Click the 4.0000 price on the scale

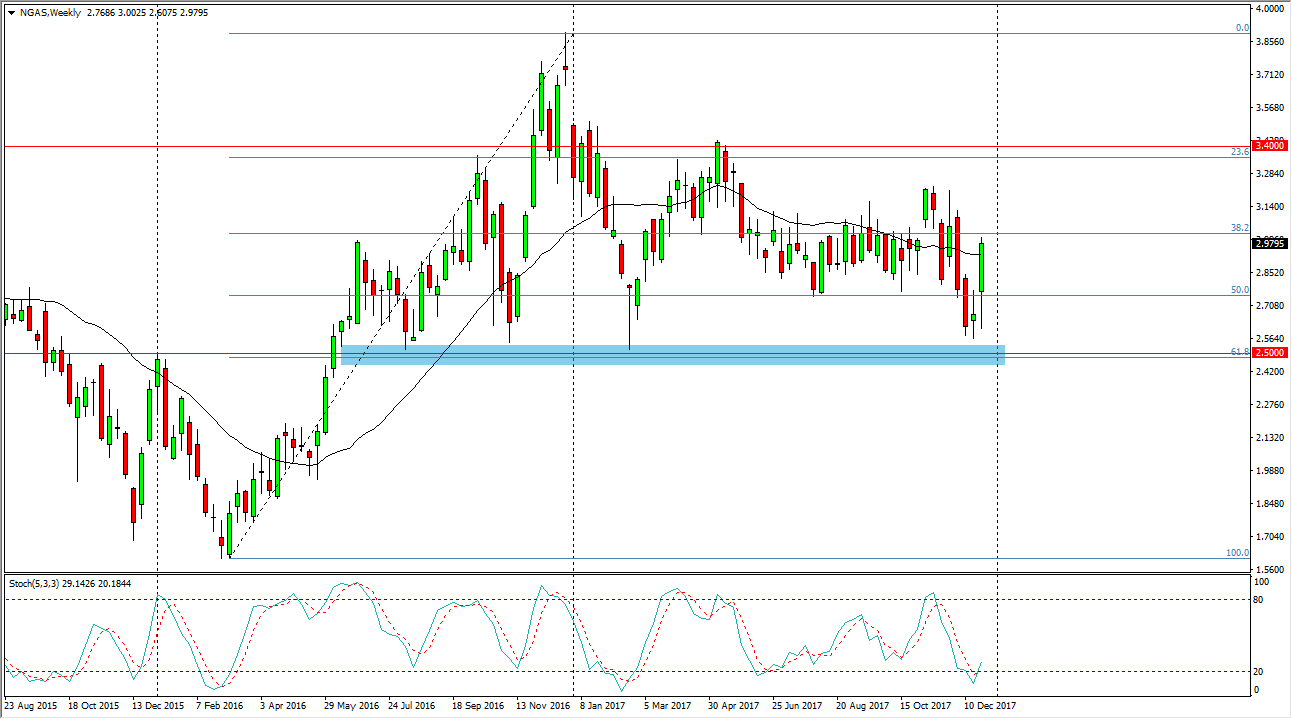tap(1269, 10)
